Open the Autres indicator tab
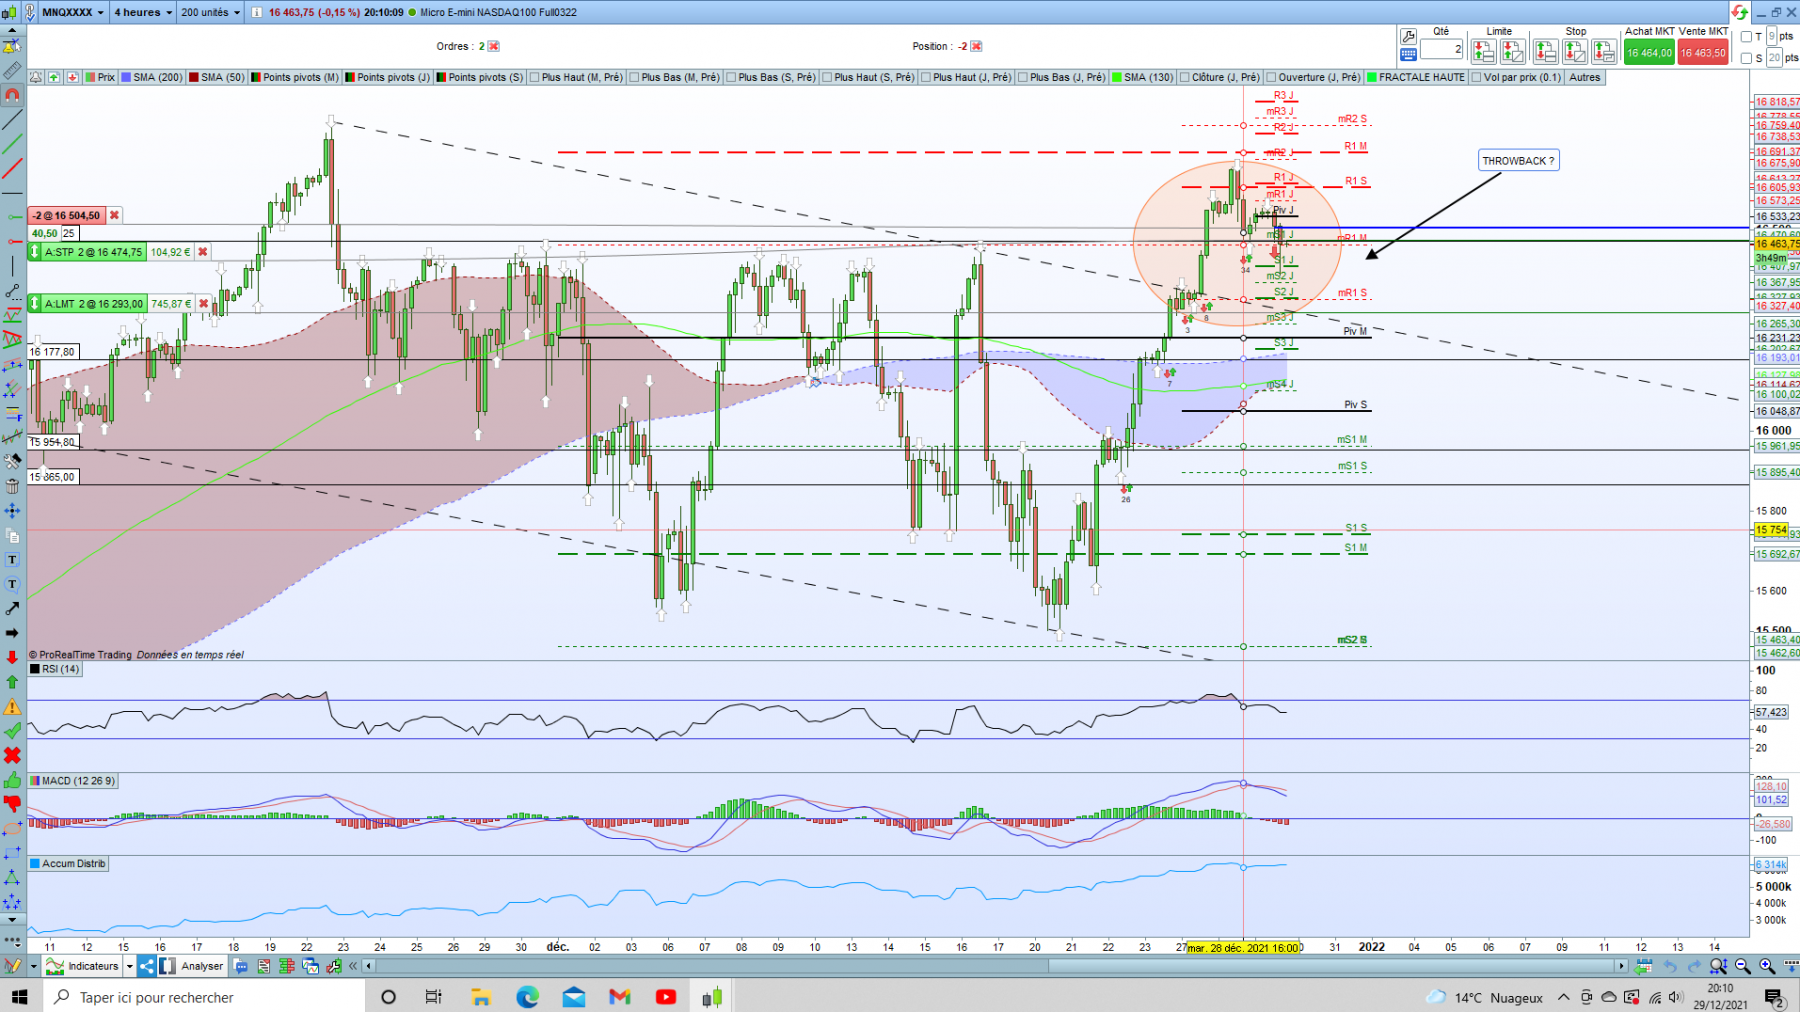 [x=1584, y=77]
